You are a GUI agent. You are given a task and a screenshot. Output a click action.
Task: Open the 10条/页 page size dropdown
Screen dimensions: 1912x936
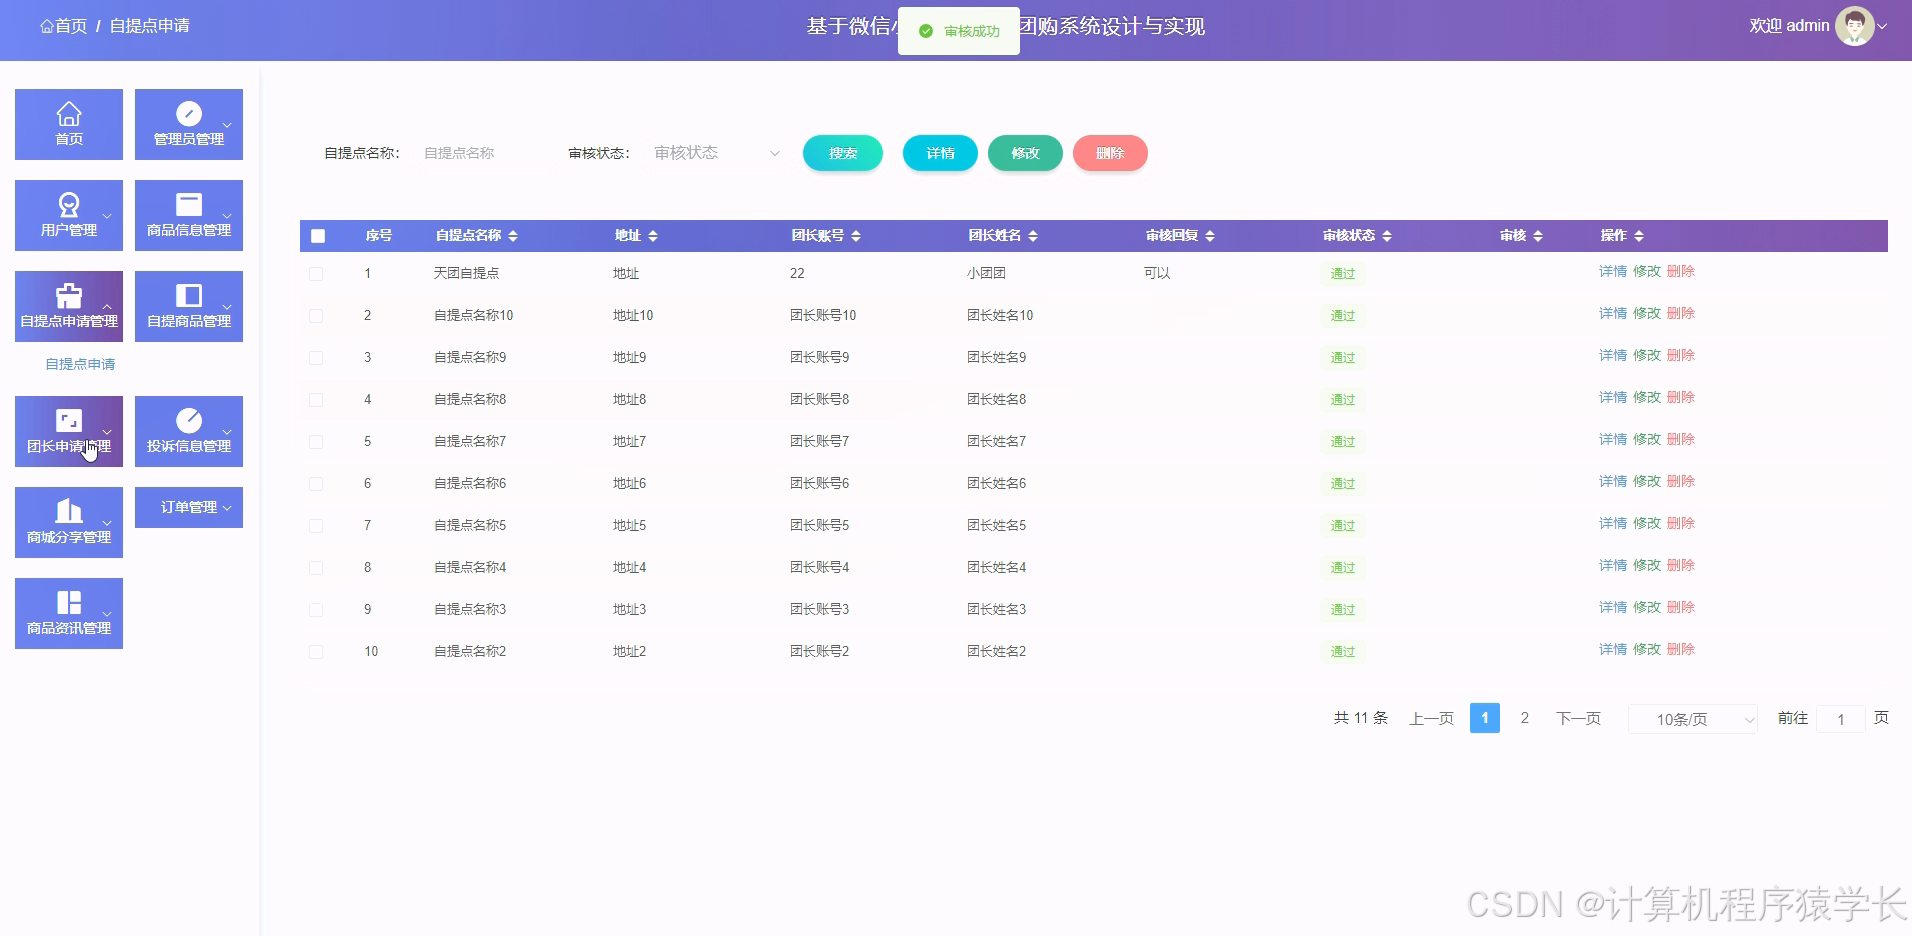(1692, 718)
